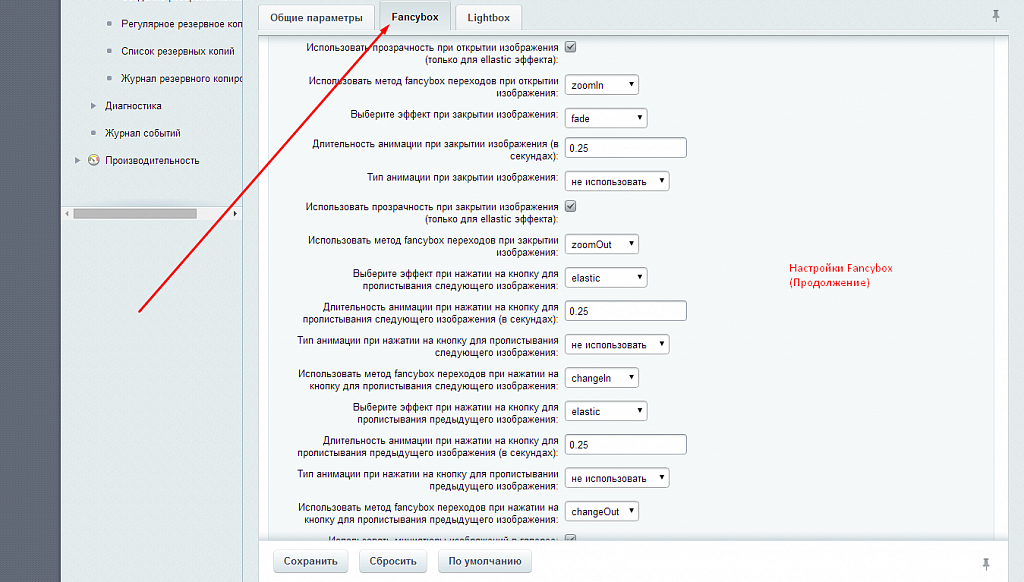Click the По умолчанию button
The width and height of the screenshot is (1024, 582).
(x=485, y=561)
